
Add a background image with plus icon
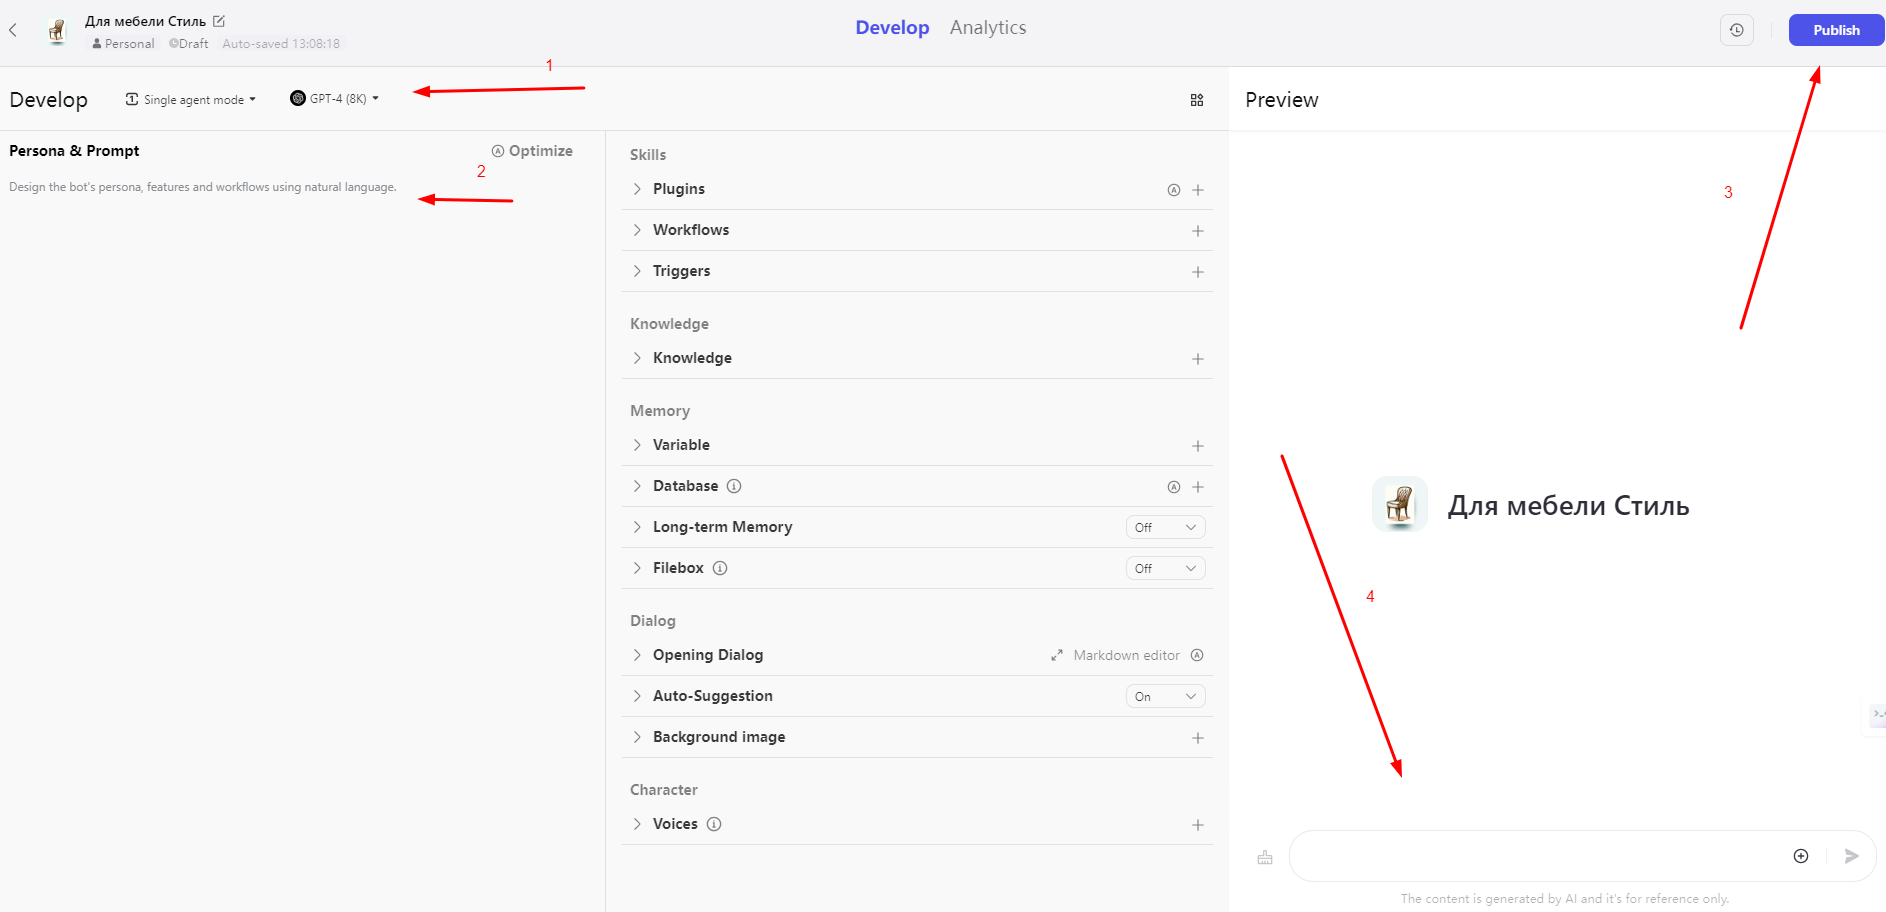pyautogui.click(x=1198, y=738)
